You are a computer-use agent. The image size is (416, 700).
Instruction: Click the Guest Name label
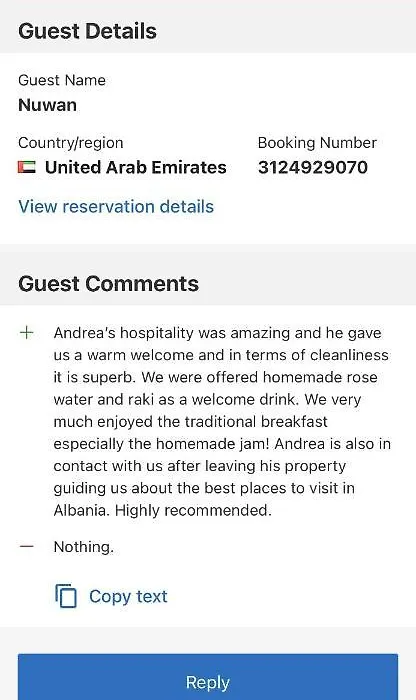[62, 80]
